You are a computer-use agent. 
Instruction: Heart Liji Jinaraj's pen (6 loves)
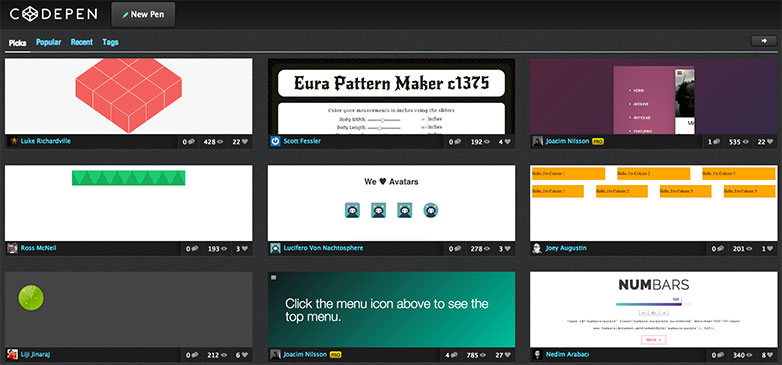coord(242,356)
